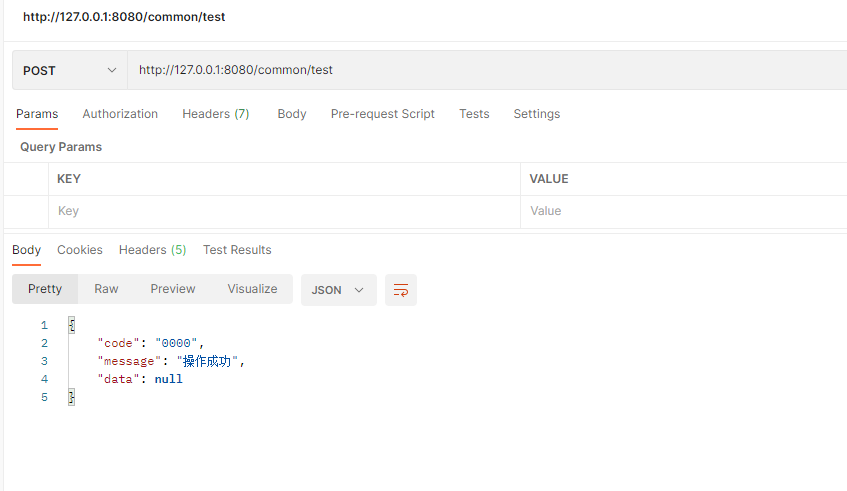The image size is (847, 491).
Task: Click the null value on line 4
Action: (x=169, y=379)
